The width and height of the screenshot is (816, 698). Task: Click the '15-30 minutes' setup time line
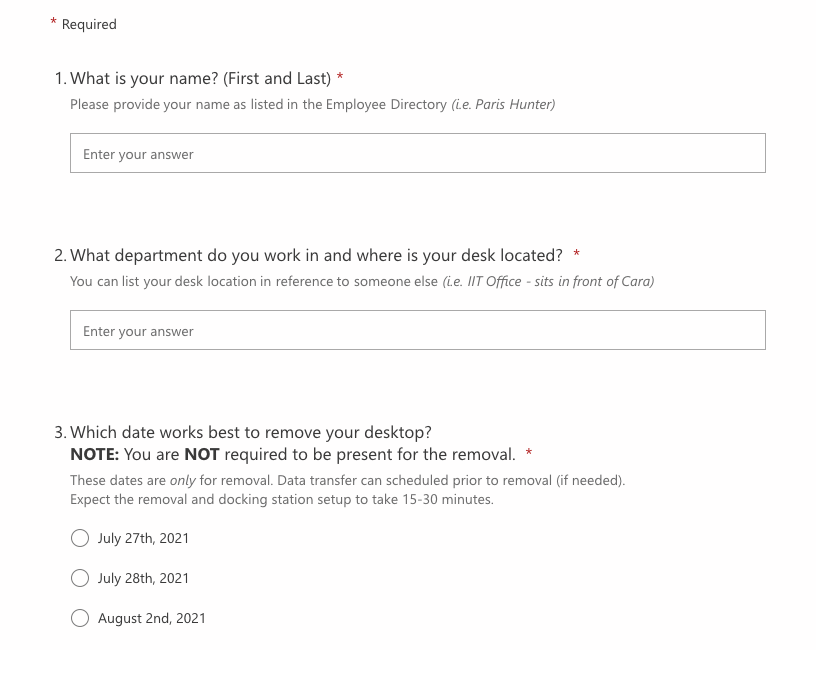point(281,499)
